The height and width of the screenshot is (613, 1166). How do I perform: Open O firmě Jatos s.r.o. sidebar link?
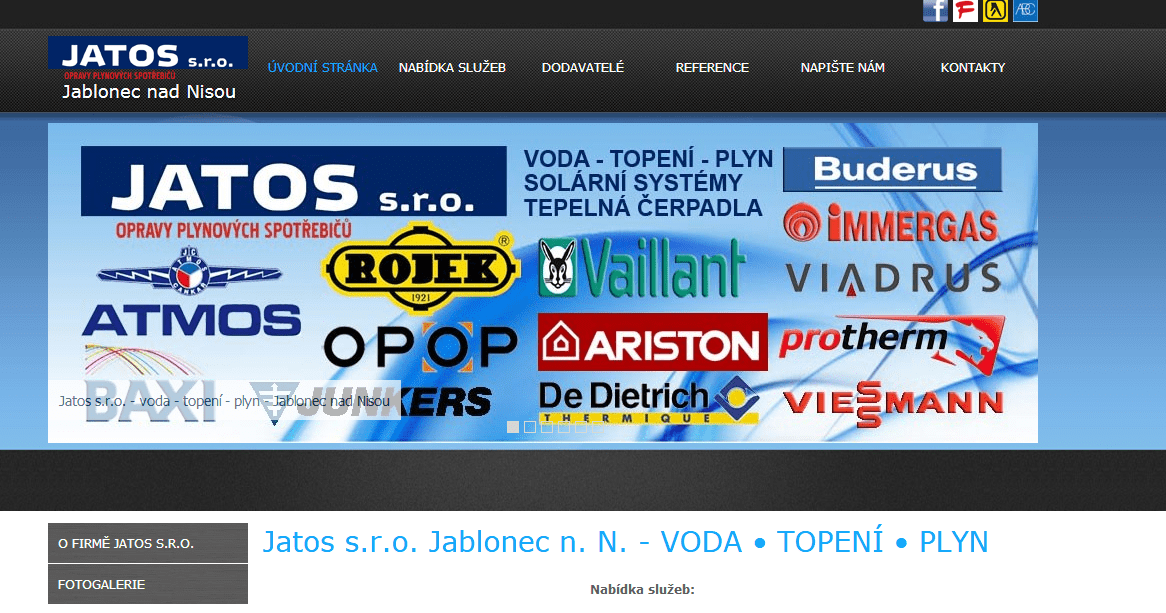[148, 543]
